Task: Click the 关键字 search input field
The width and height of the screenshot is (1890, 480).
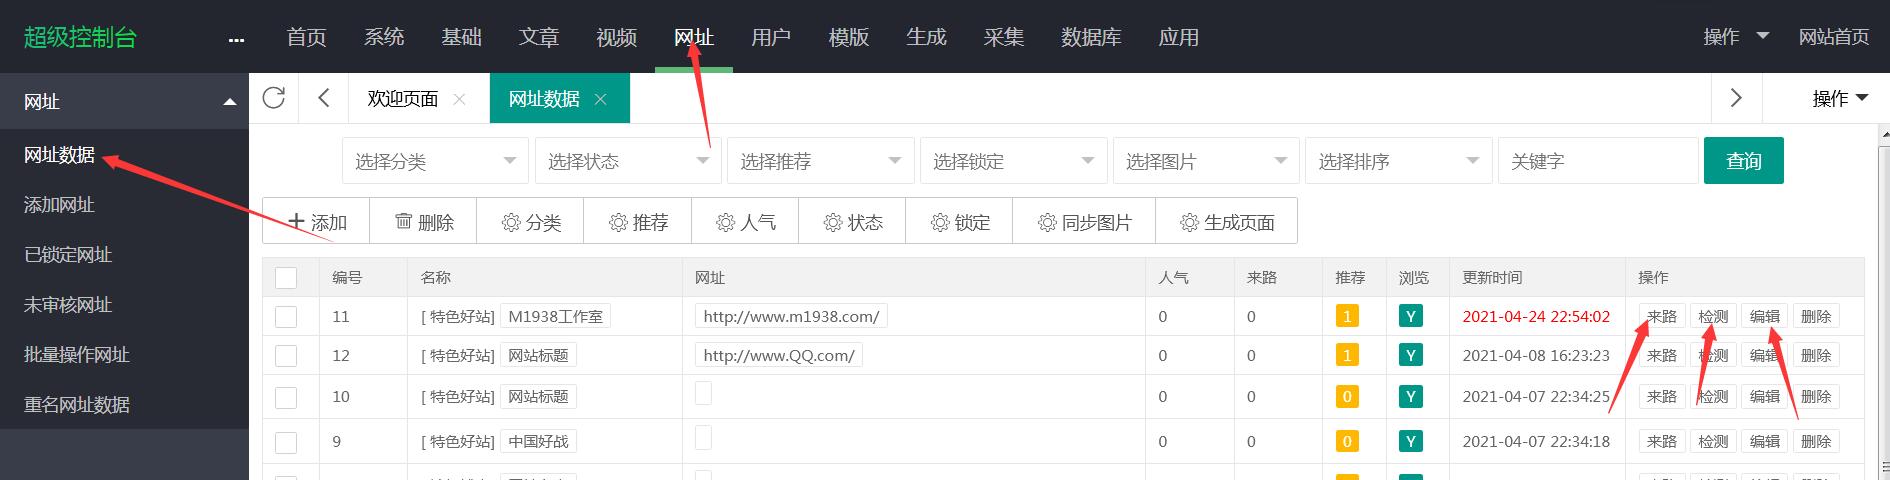Action: [x=1595, y=161]
